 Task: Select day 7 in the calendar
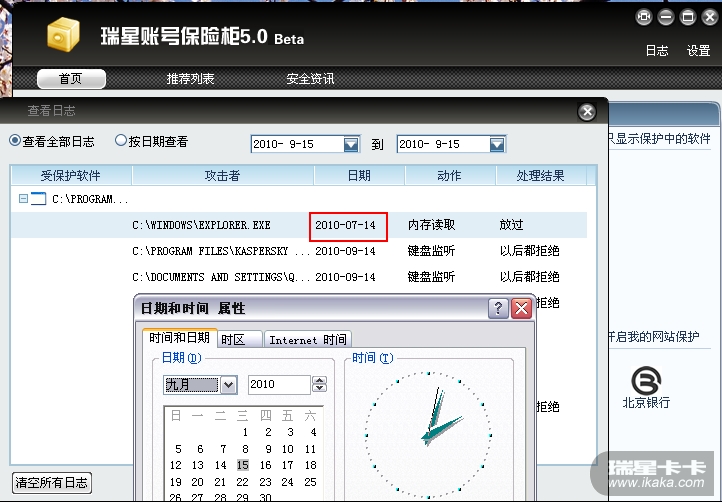pyautogui.click(x=223, y=449)
